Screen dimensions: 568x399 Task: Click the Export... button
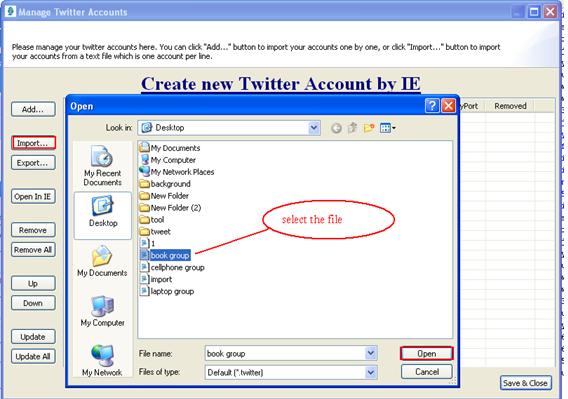click(33, 163)
